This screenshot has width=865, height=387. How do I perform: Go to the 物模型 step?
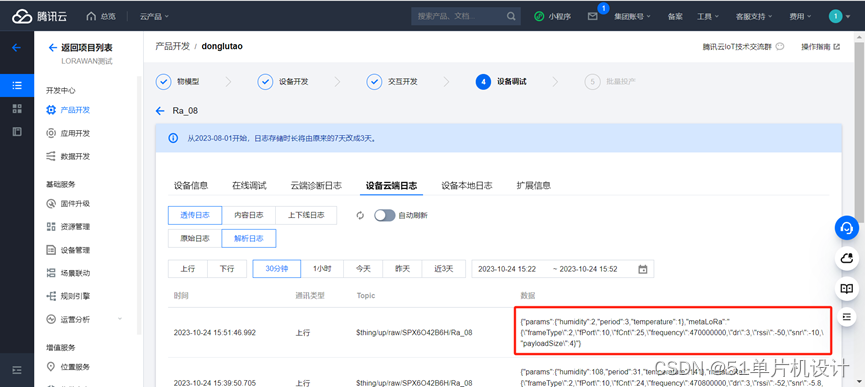tap(178, 82)
